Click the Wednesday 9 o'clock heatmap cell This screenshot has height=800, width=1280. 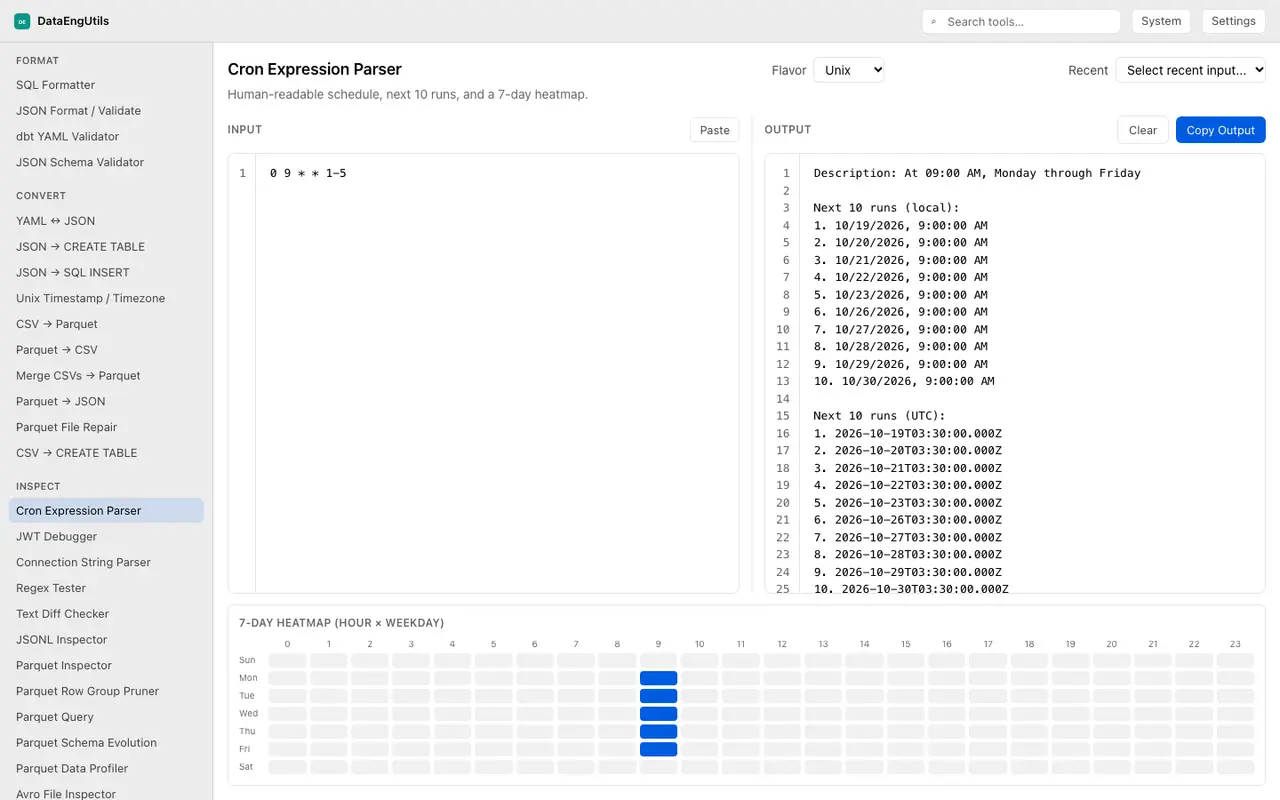click(659, 714)
